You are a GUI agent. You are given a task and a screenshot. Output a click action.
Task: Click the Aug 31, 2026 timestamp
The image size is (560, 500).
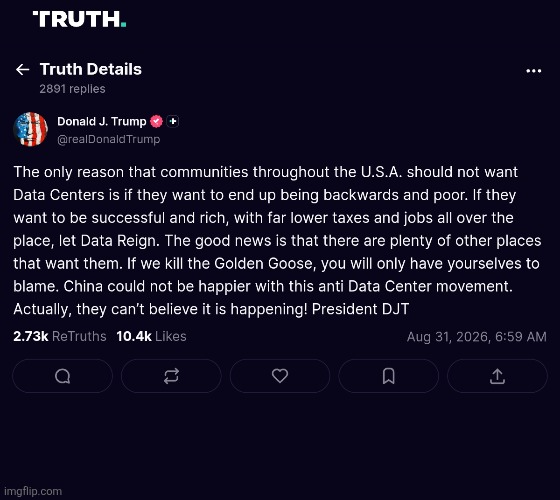coord(476,337)
